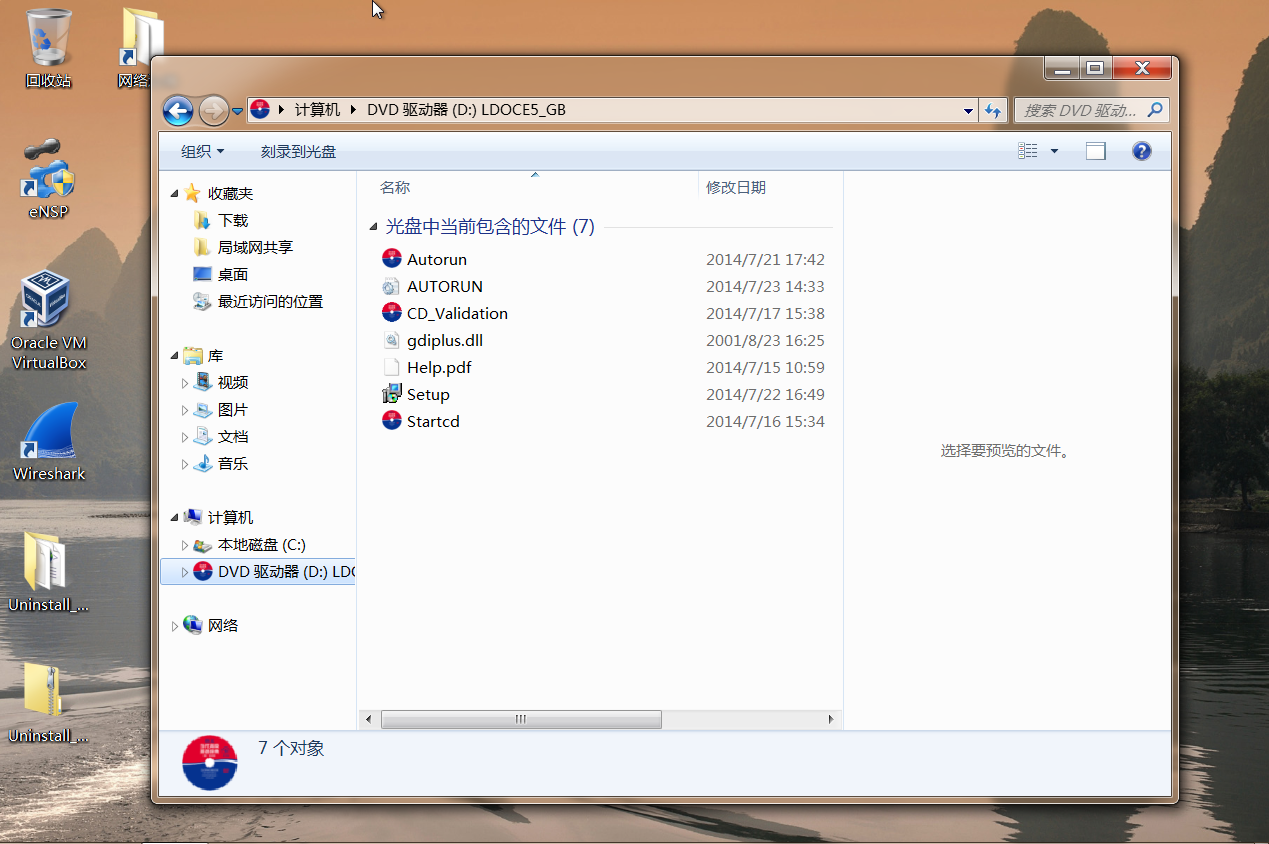Change view with the view icon
The height and width of the screenshot is (844, 1269).
click(1028, 151)
